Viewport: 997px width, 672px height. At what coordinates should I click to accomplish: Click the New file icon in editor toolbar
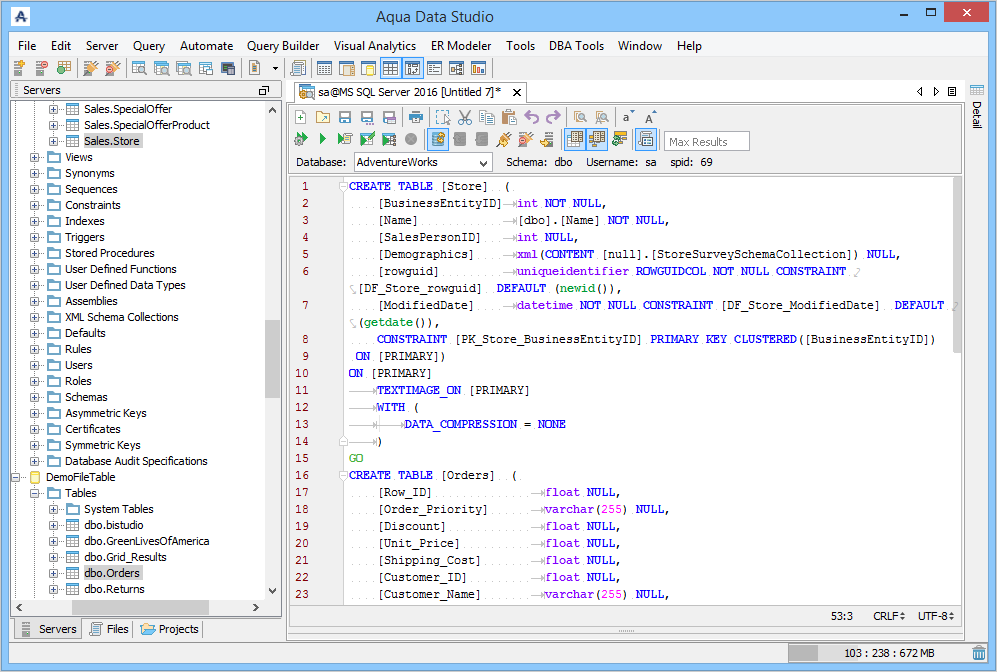(301, 117)
